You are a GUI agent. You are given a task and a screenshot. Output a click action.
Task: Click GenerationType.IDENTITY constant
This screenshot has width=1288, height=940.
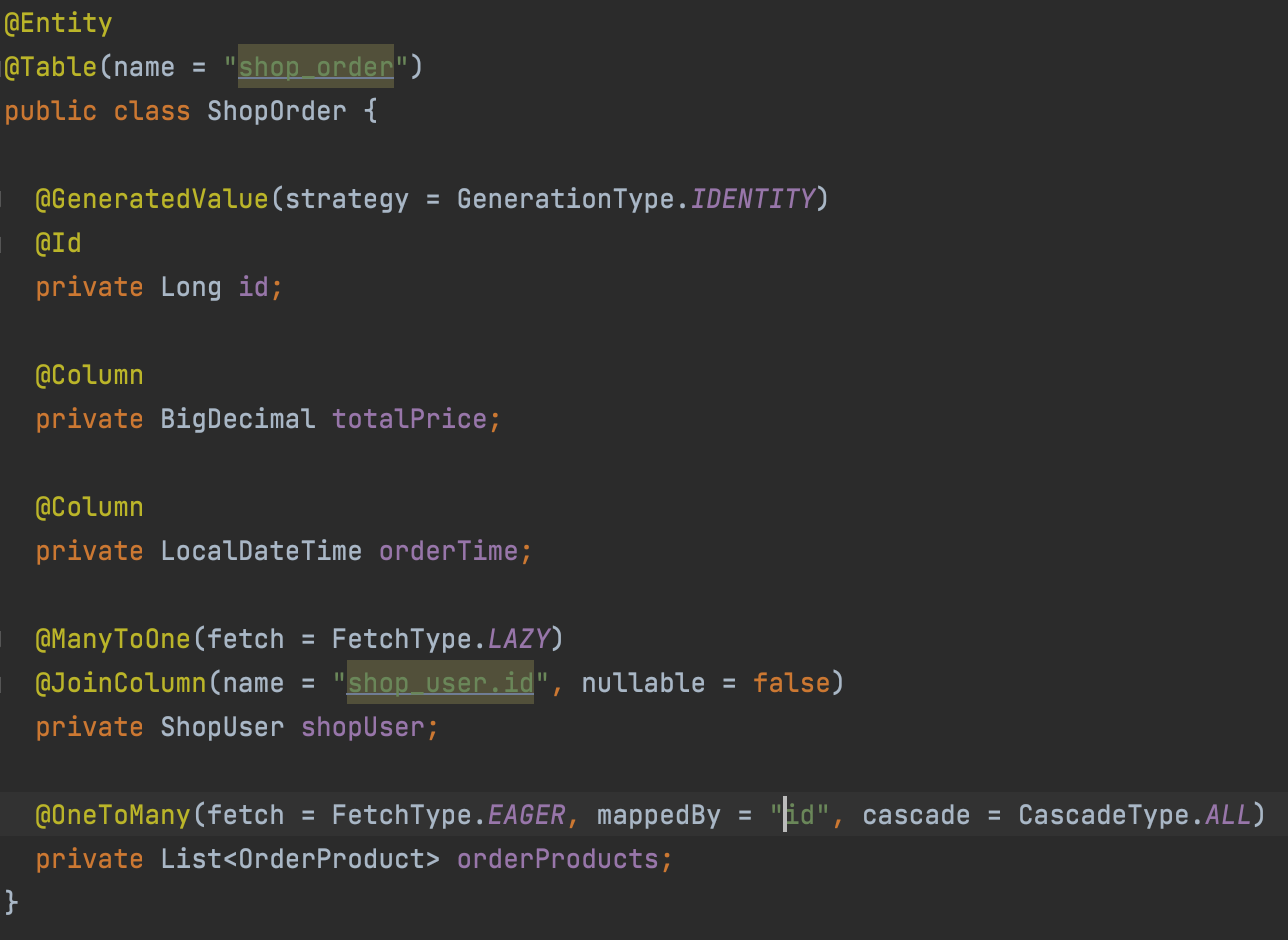636,199
